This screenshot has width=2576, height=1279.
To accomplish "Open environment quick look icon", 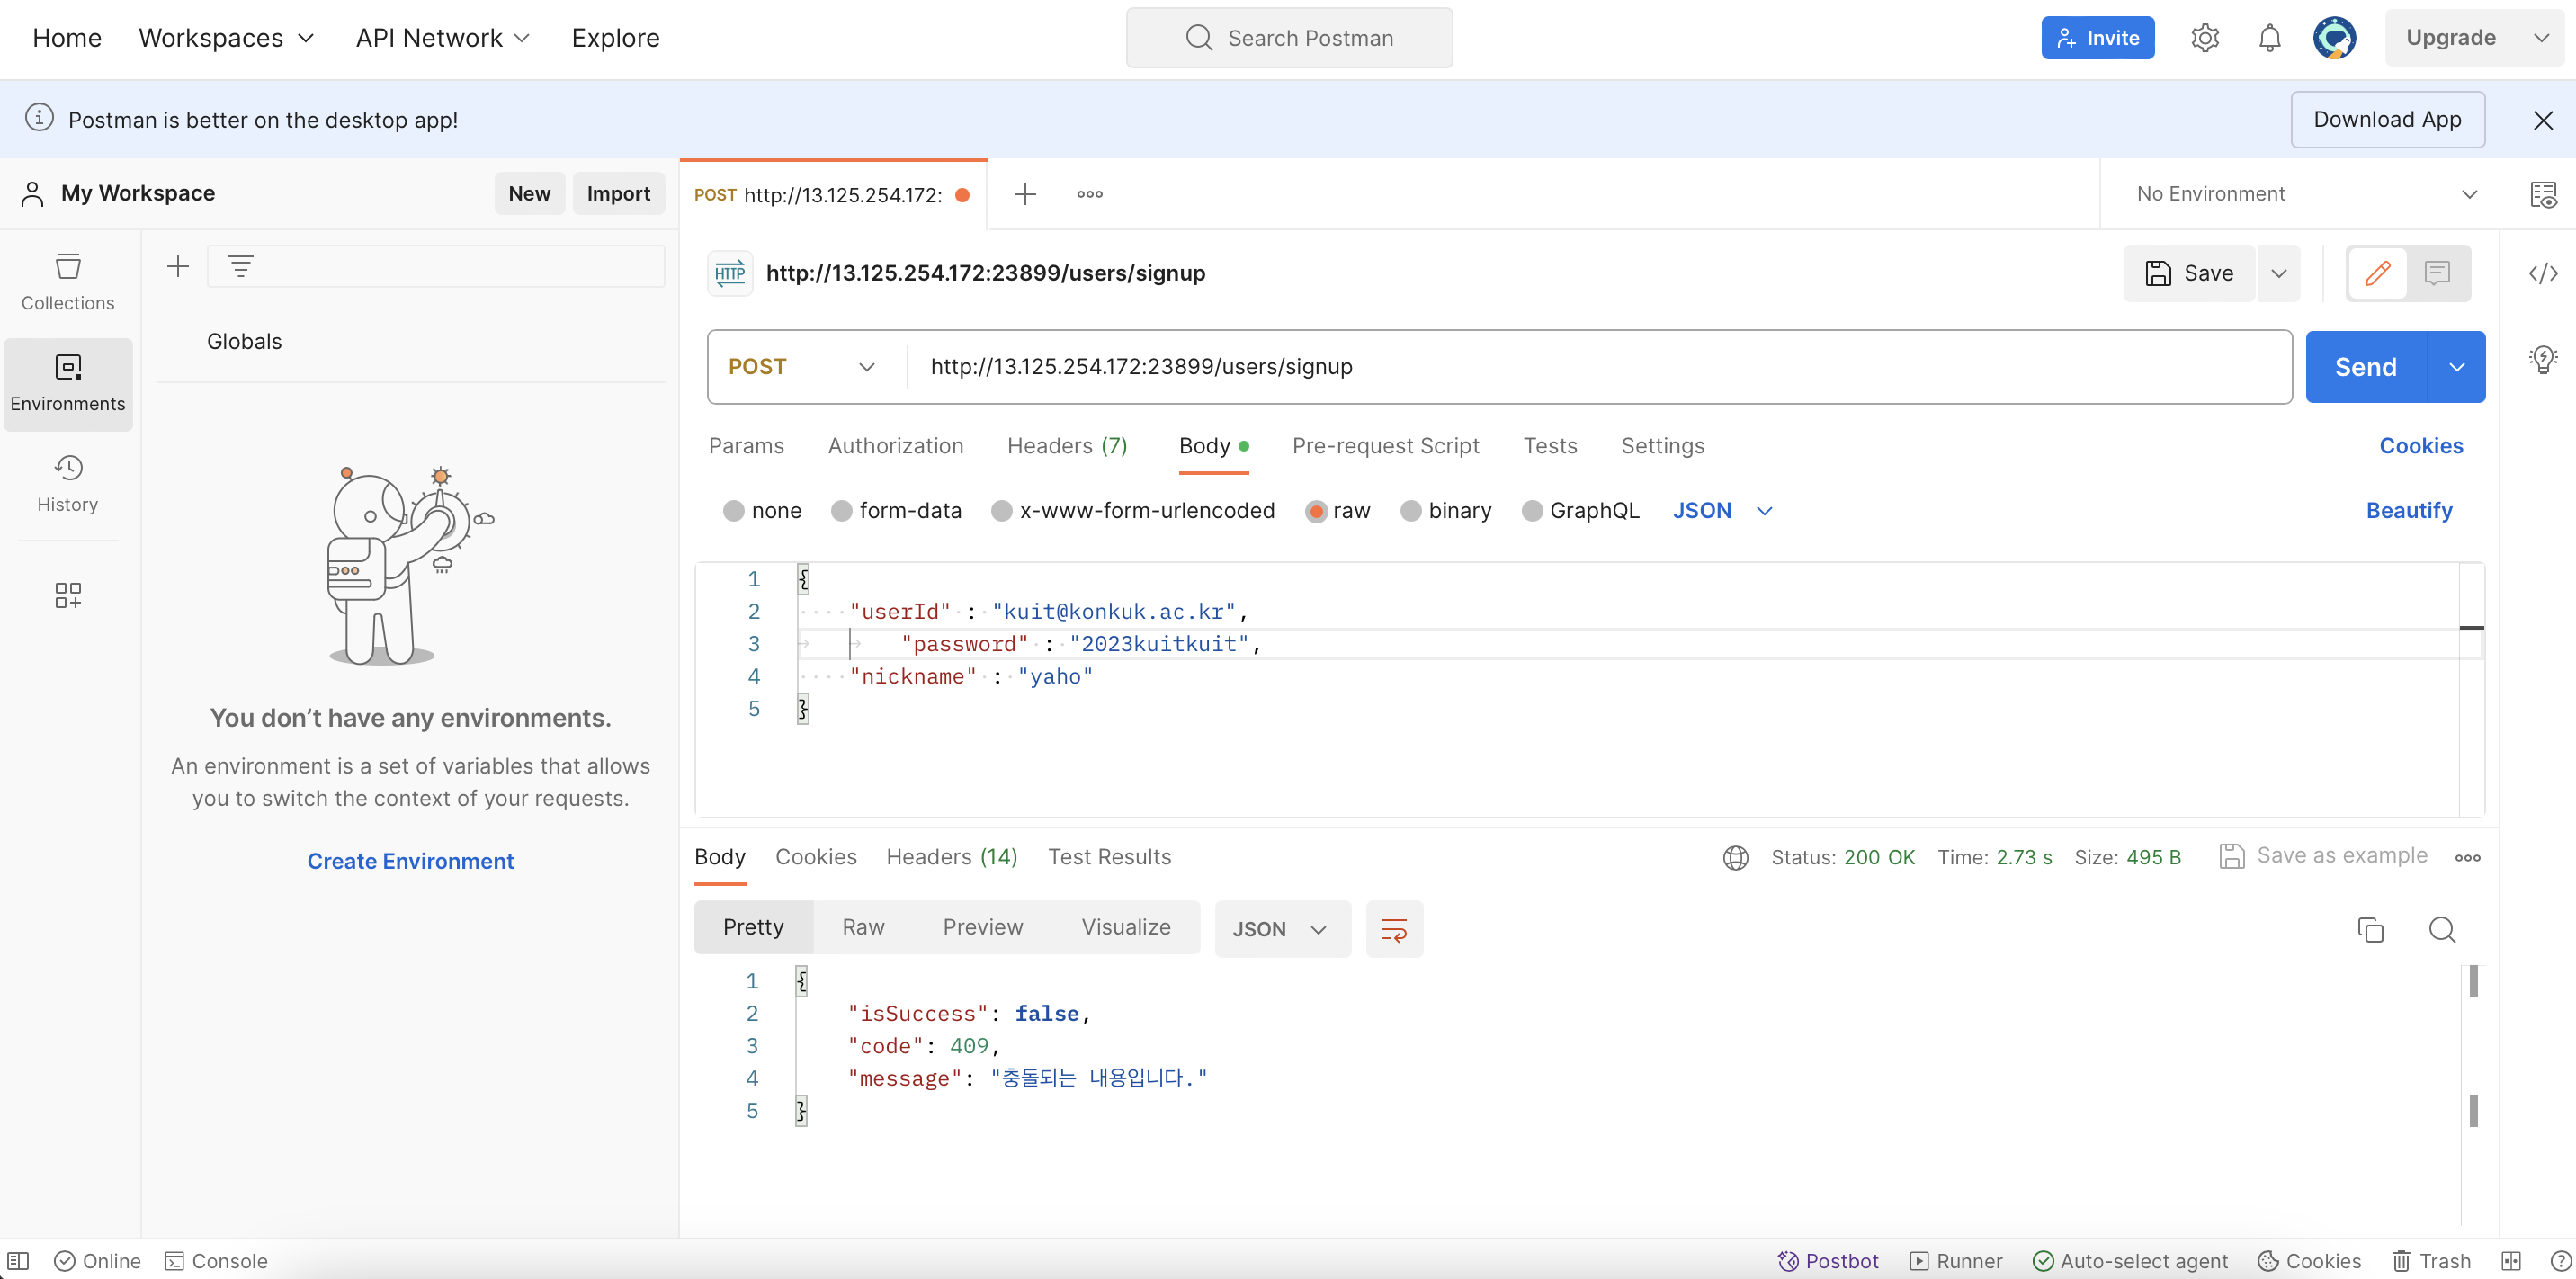I will [2543, 194].
